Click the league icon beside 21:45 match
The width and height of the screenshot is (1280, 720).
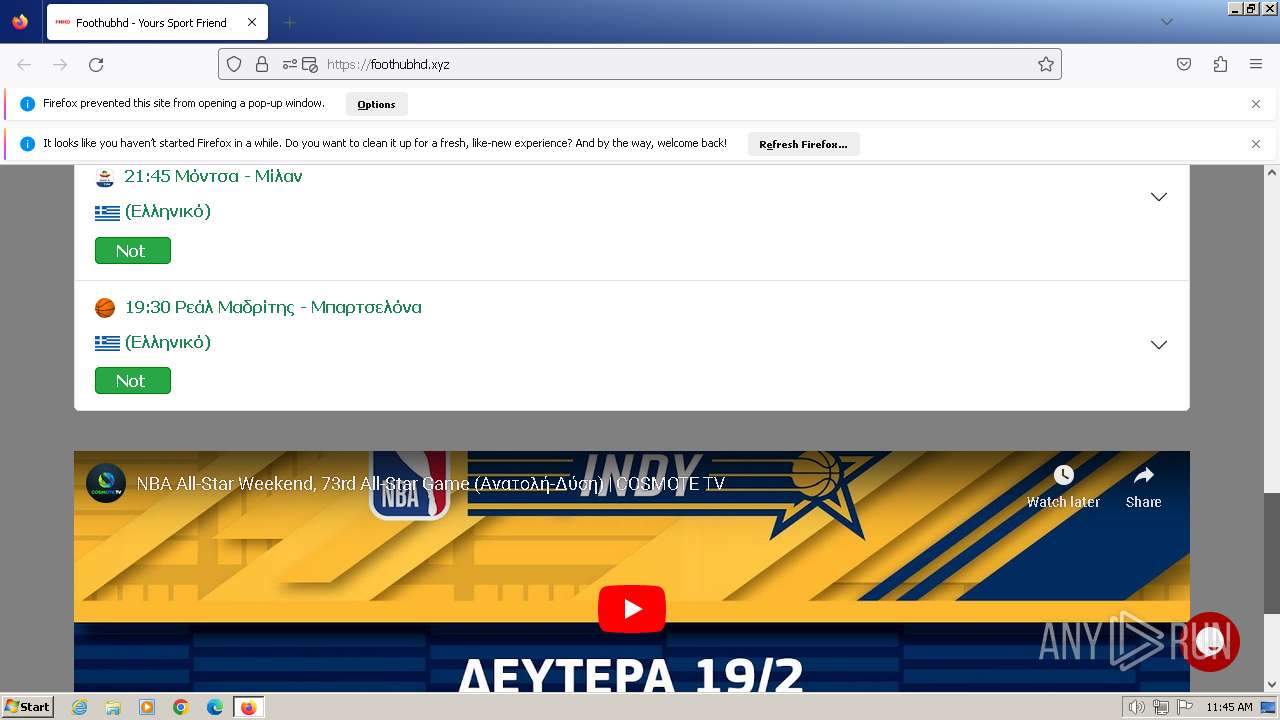click(x=105, y=178)
